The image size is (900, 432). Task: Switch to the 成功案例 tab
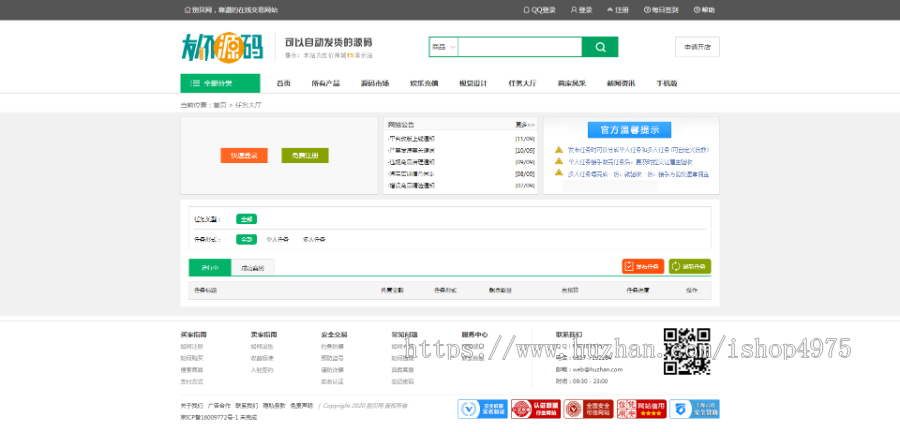(253, 268)
